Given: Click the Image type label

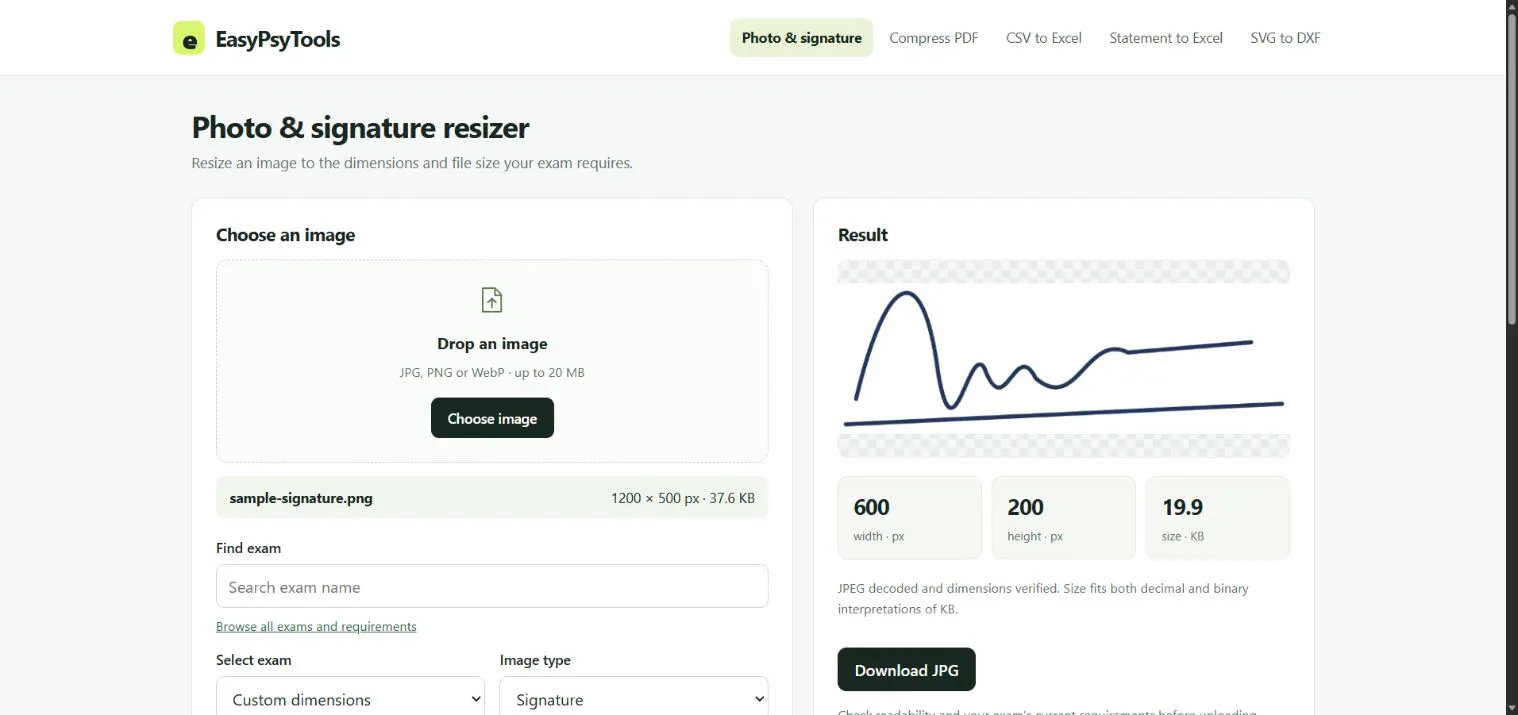Looking at the screenshot, I should tap(535, 660).
